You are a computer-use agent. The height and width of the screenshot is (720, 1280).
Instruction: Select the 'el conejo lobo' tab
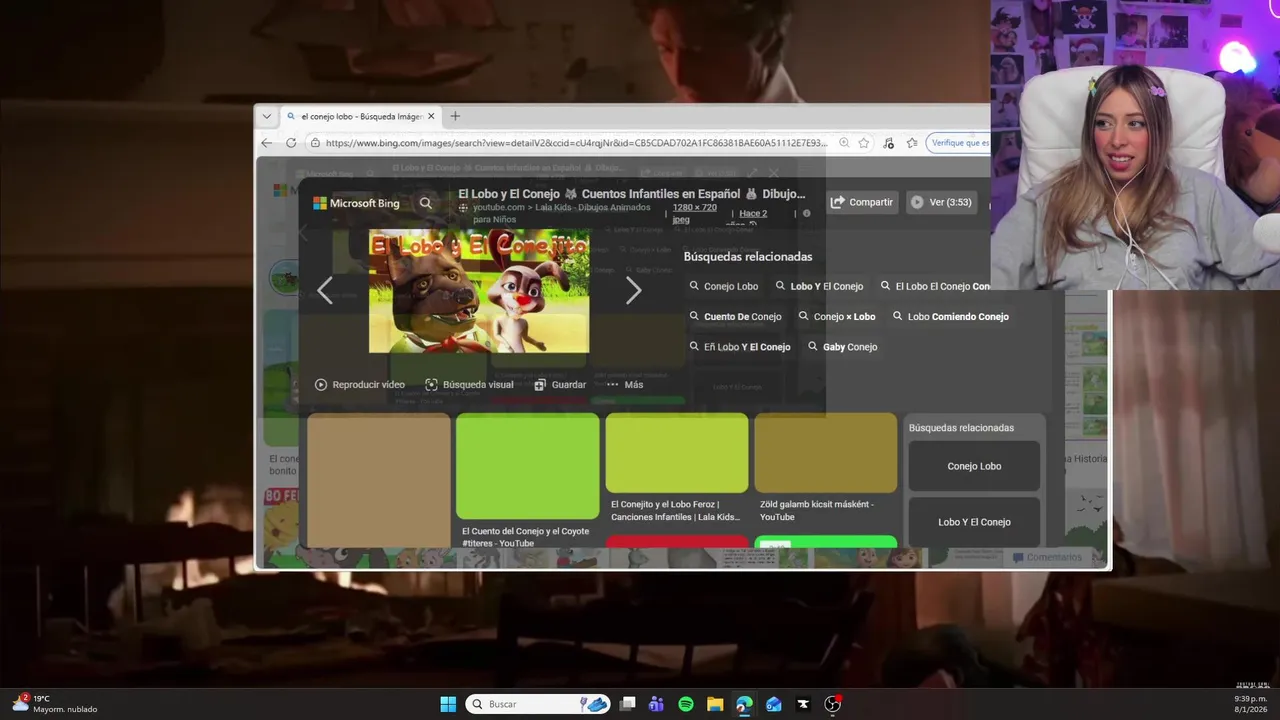(360, 116)
